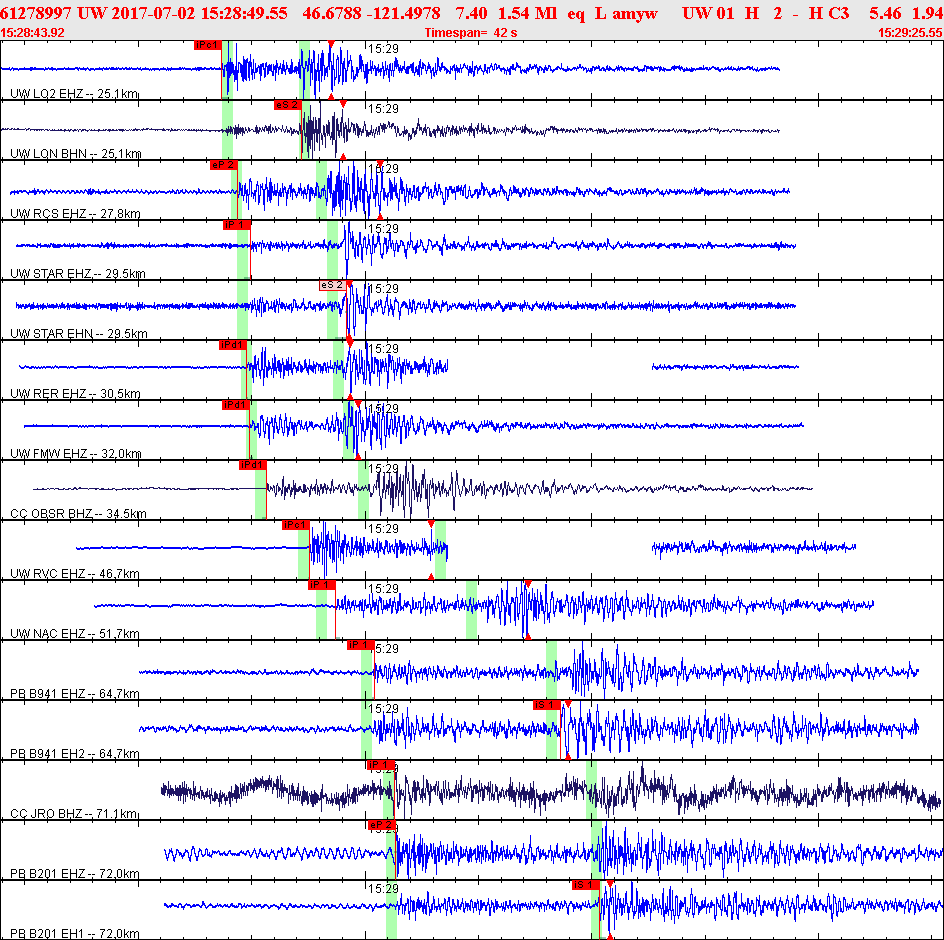Click the event ID '61278997' in the header
Image resolution: width=944 pixels, height=940 pixels.
pyautogui.click(x=36, y=13)
